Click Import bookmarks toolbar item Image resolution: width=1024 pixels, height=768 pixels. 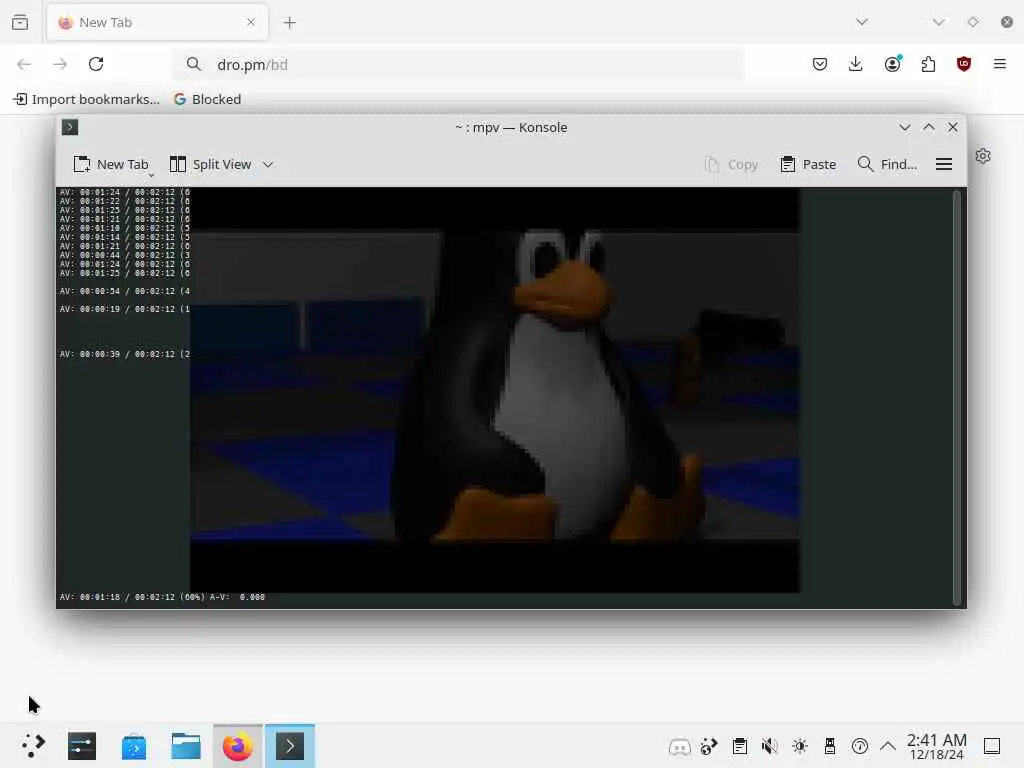point(87,99)
